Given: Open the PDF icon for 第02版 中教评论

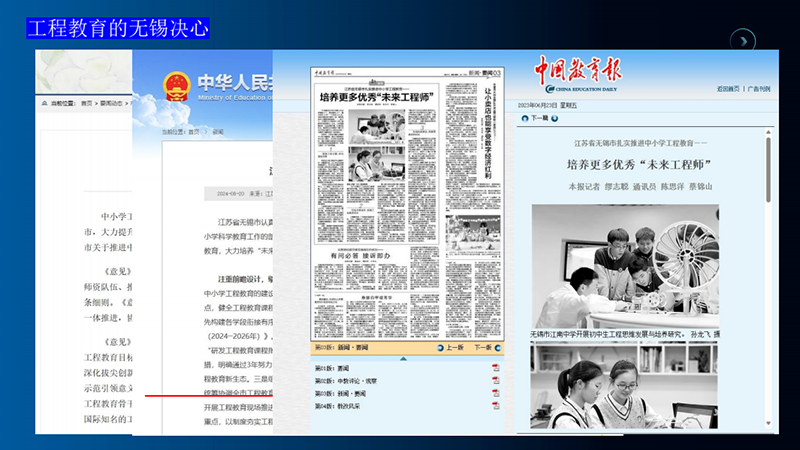Looking at the screenshot, I should pos(495,381).
